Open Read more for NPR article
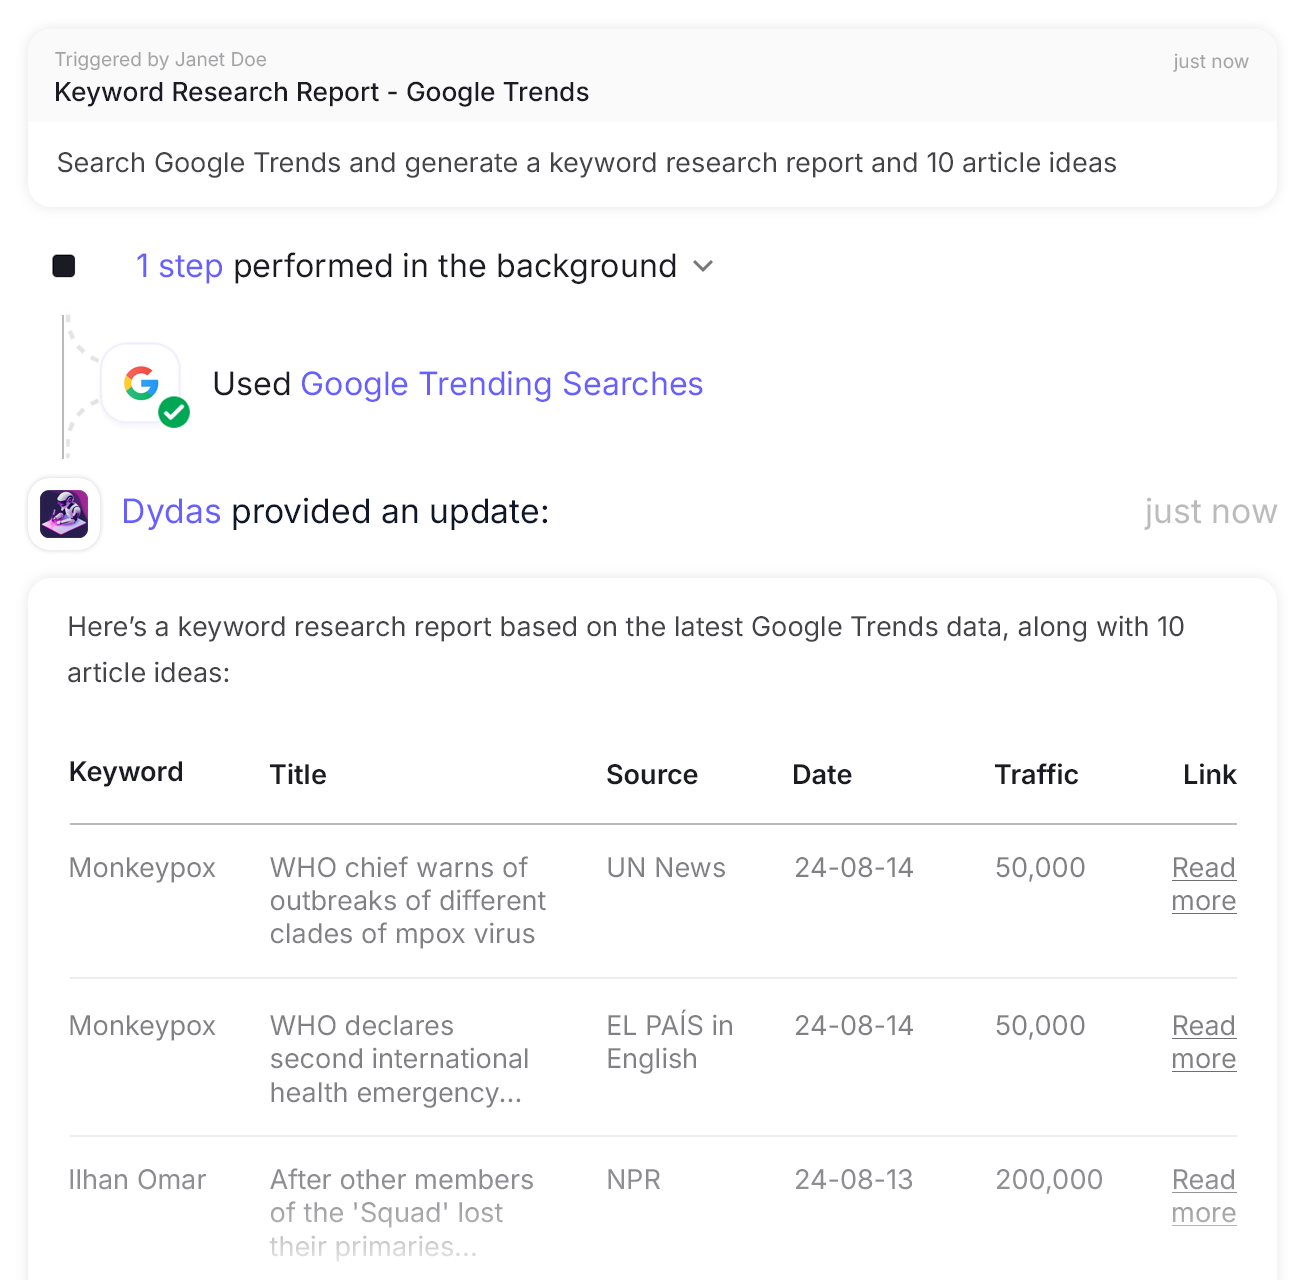1309x1280 pixels. pos(1203,1196)
